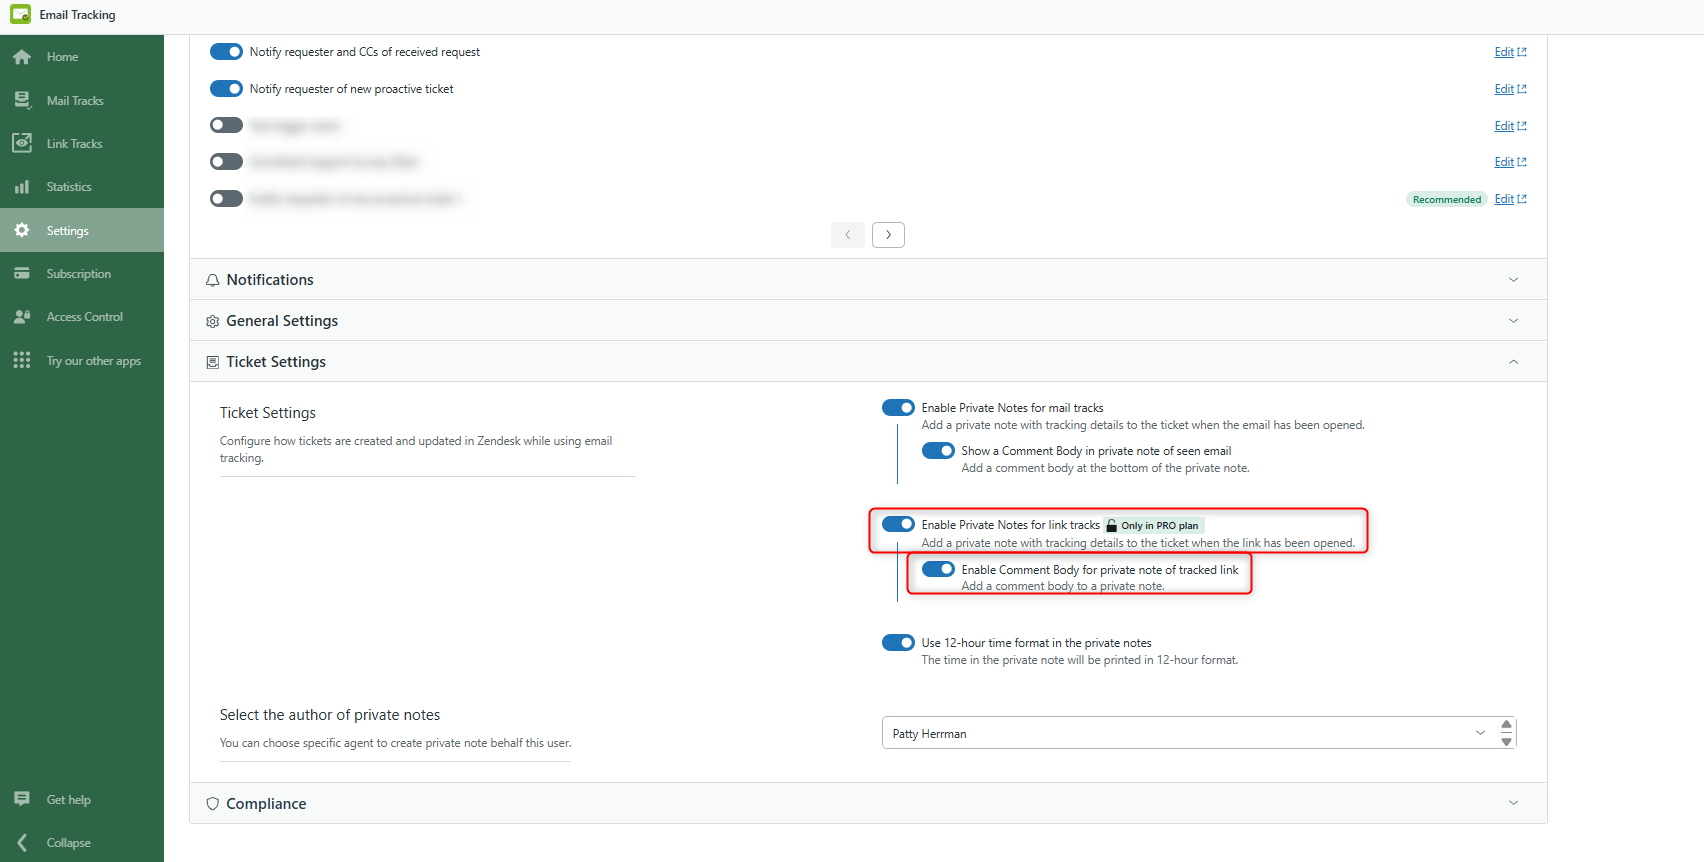Click 'Select the author of private notes' text
Image resolution: width=1704 pixels, height=862 pixels.
[330, 715]
